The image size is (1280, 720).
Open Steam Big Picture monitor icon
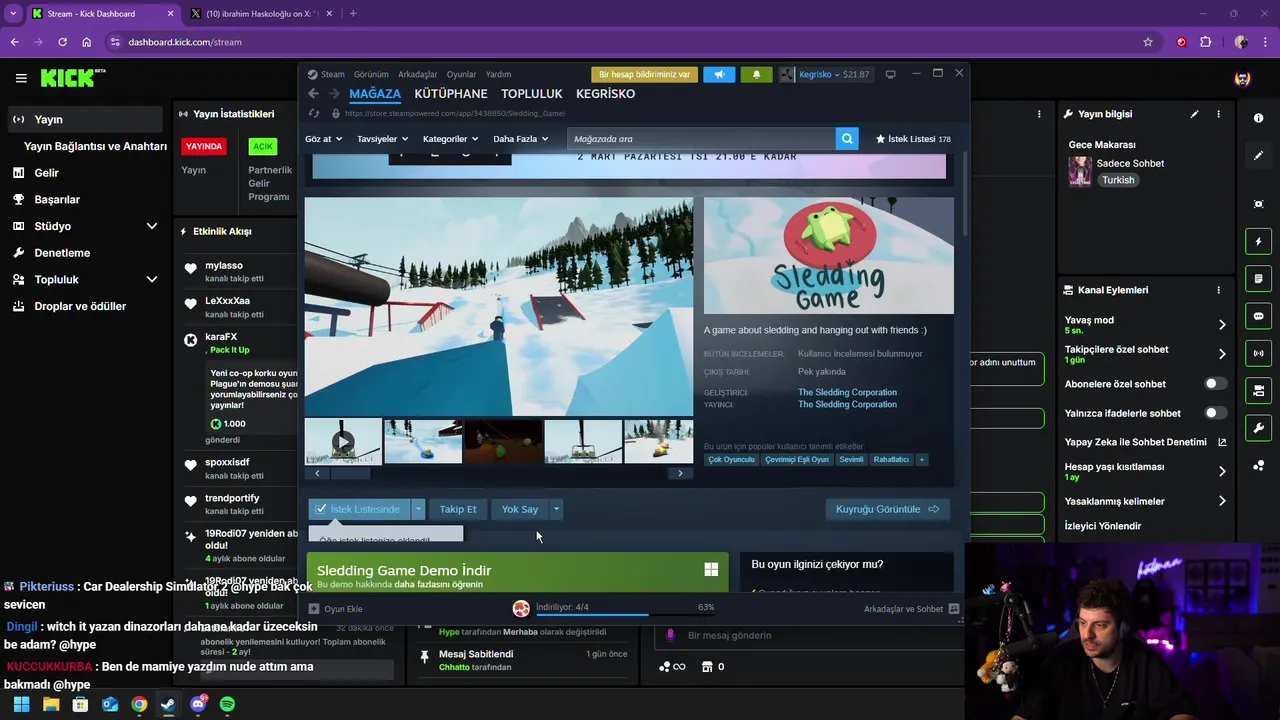pos(890,74)
